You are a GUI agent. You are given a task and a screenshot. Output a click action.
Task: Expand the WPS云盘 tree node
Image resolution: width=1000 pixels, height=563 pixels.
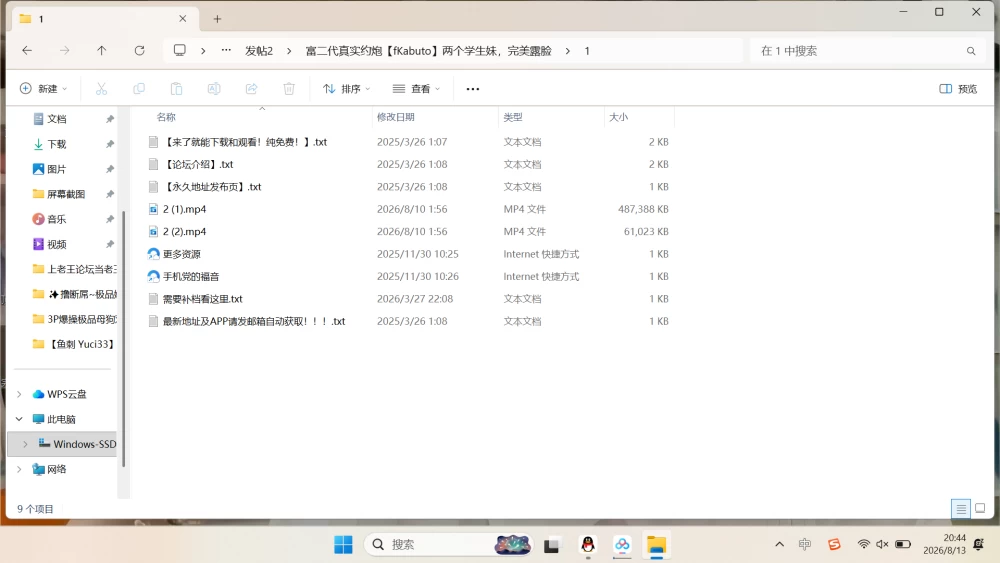[x=19, y=394]
